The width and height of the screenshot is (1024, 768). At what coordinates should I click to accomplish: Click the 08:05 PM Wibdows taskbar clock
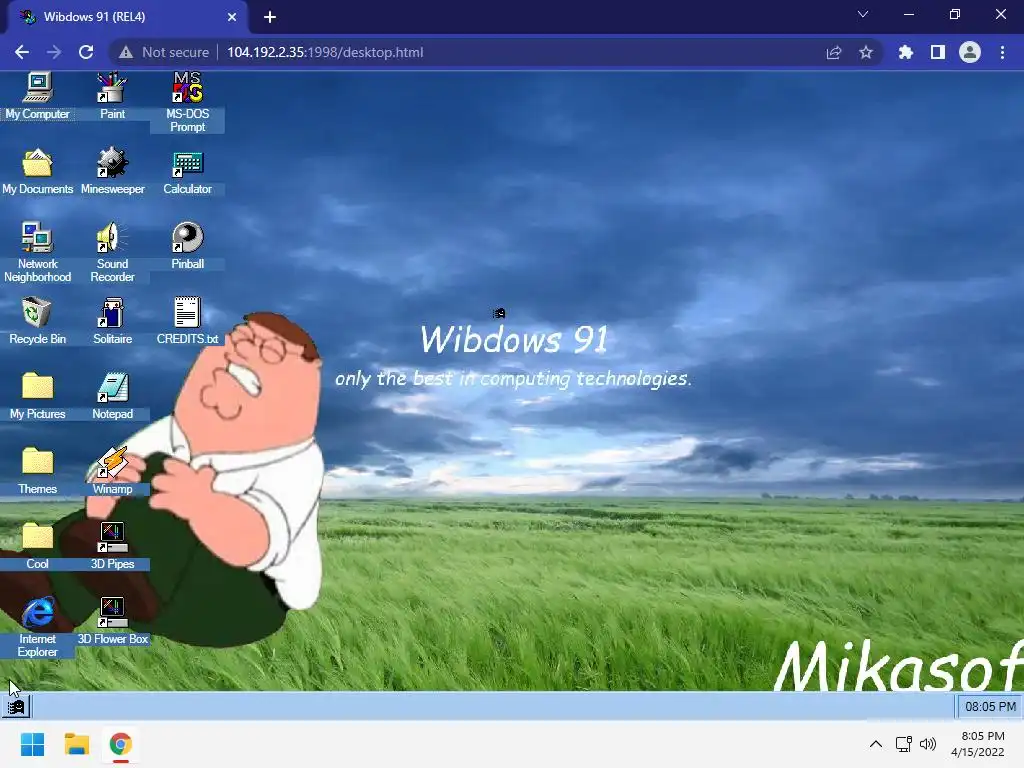tap(990, 707)
